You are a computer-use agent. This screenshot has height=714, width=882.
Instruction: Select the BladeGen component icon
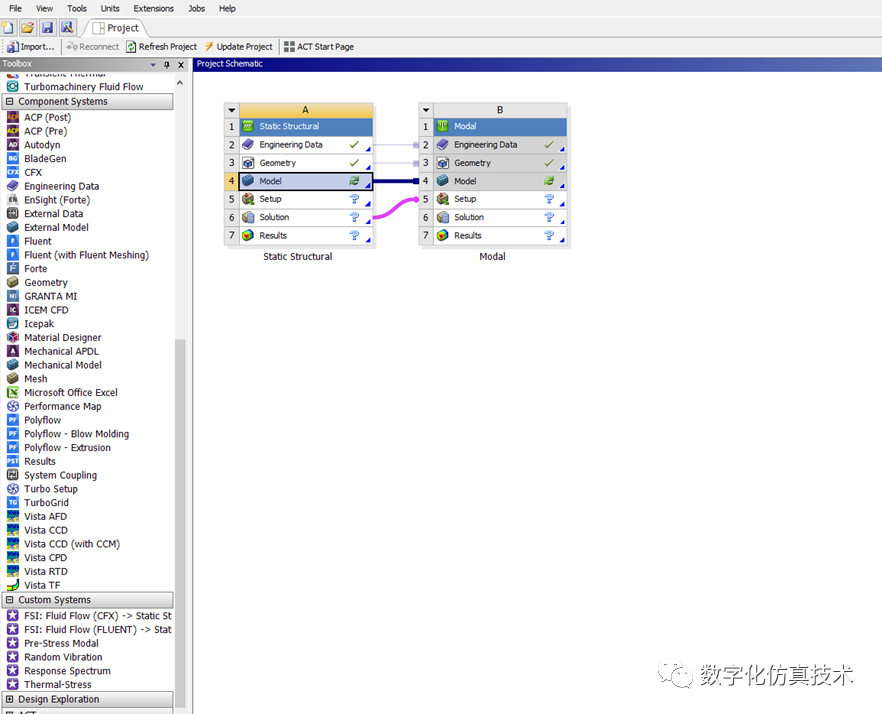12,159
